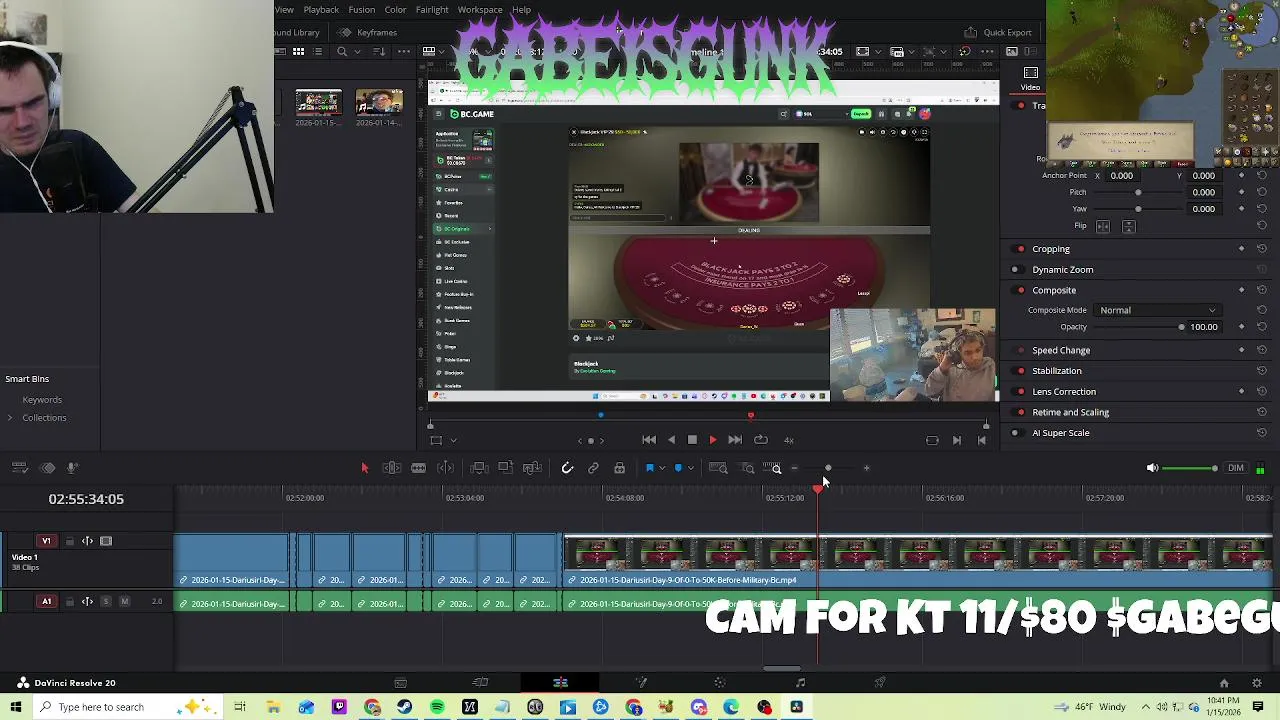Click the timeline zoom slider handle
The image size is (1280, 720).
(828, 468)
